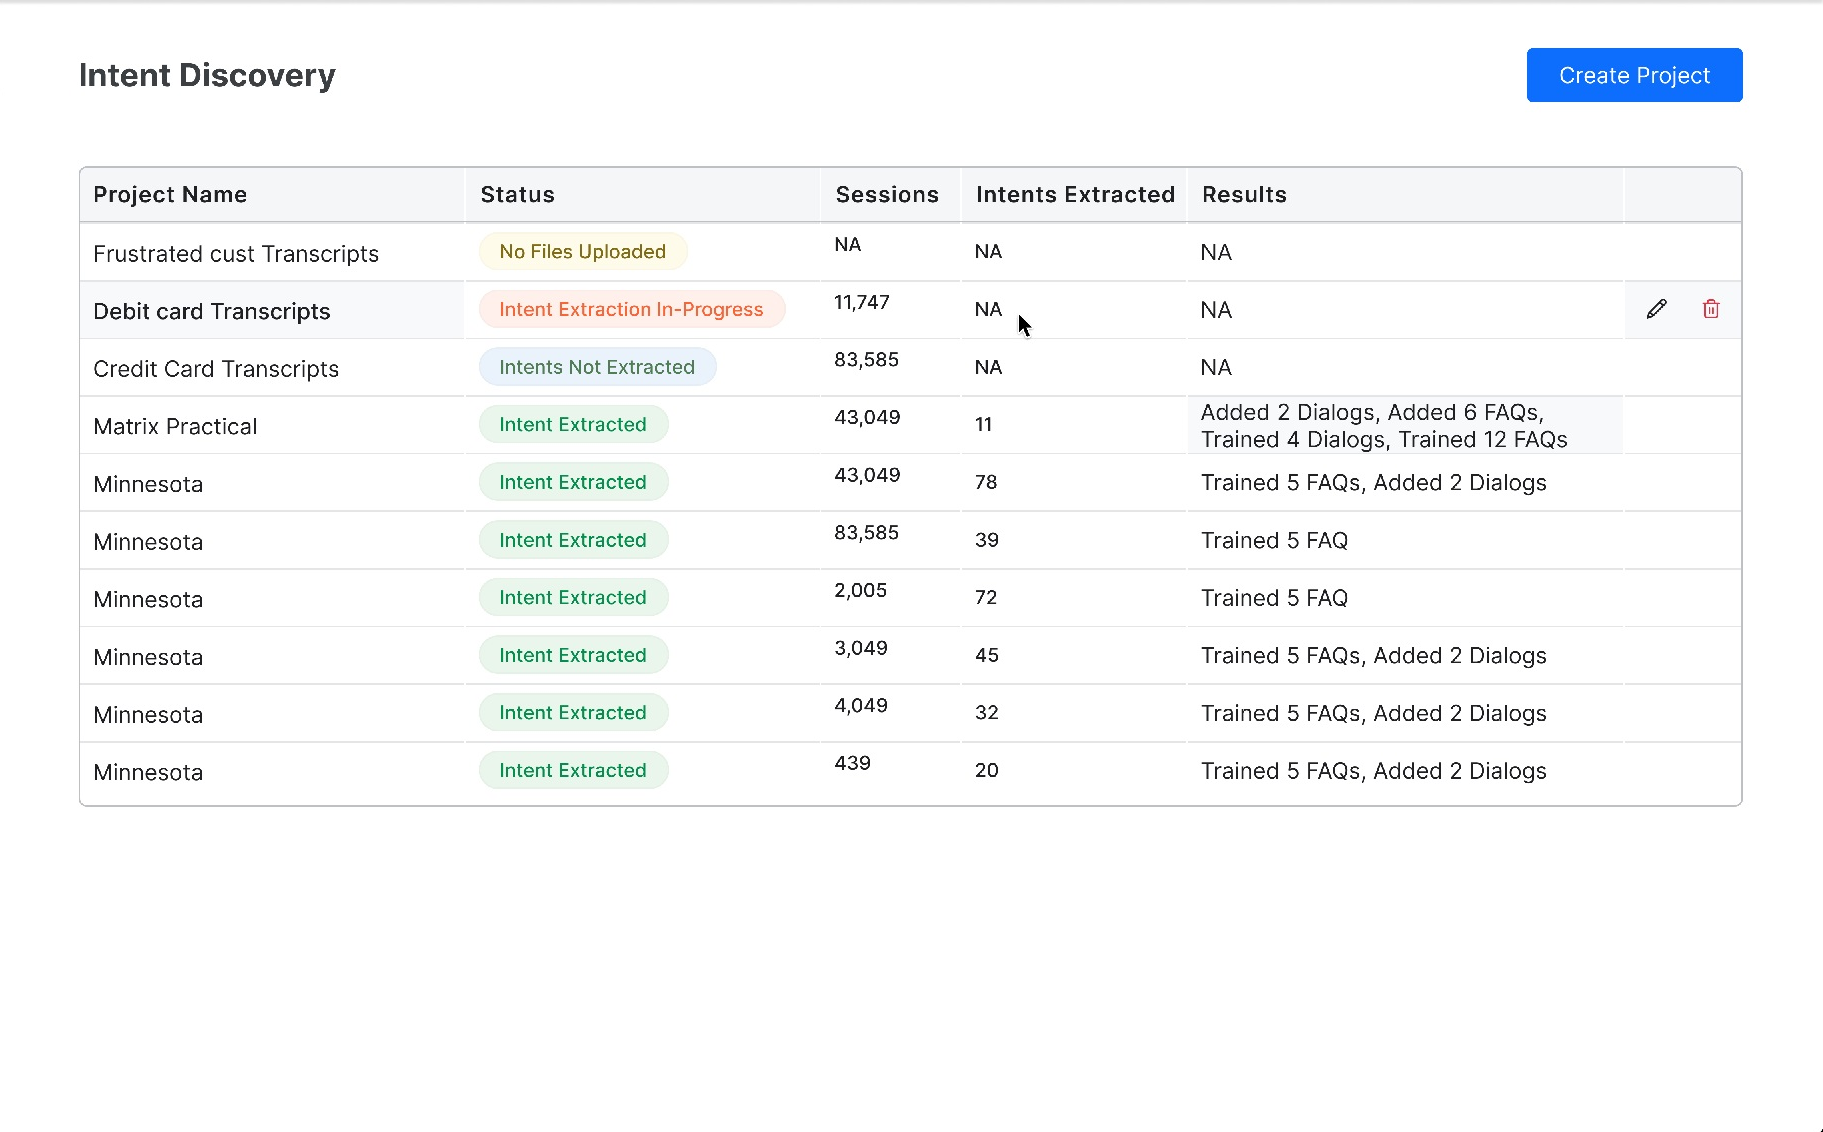
Task: Click the Intent Extracted badge for Matrix Practical
Action: tap(573, 425)
